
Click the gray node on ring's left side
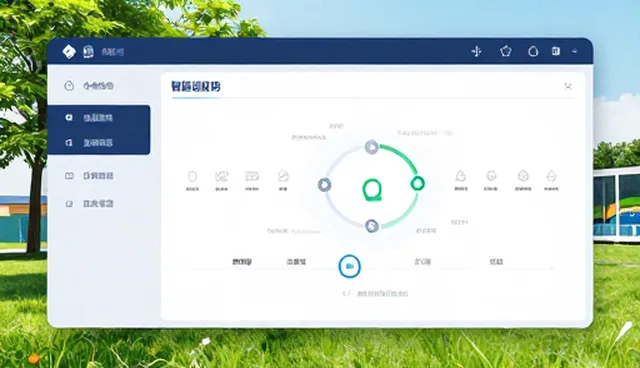[x=324, y=185]
